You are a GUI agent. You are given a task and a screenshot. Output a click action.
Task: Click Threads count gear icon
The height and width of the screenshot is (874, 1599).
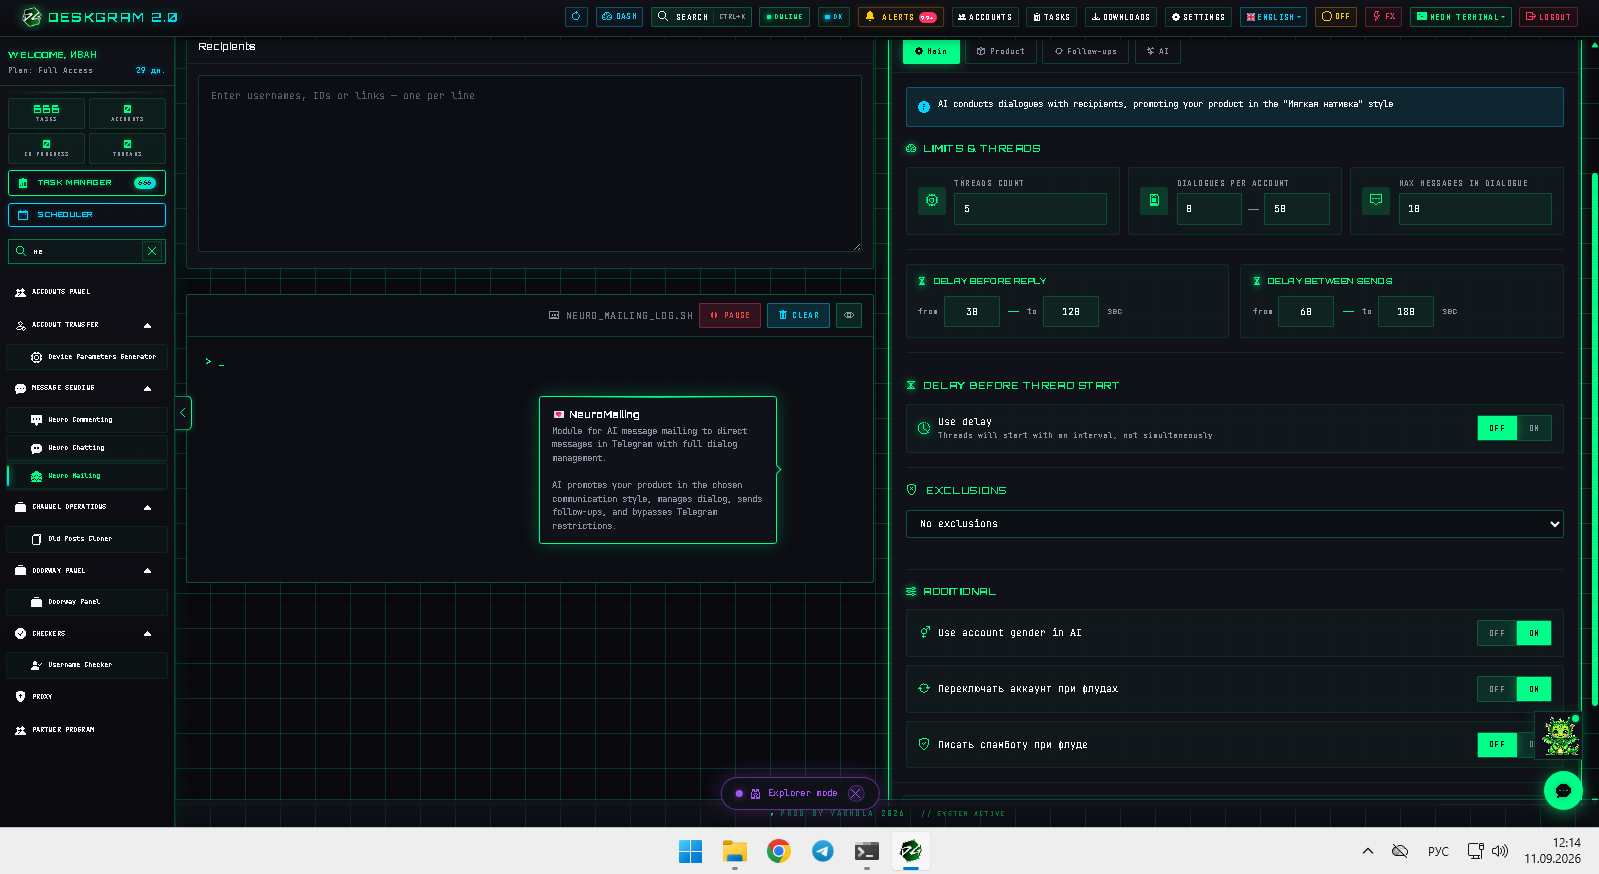[932, 200]
